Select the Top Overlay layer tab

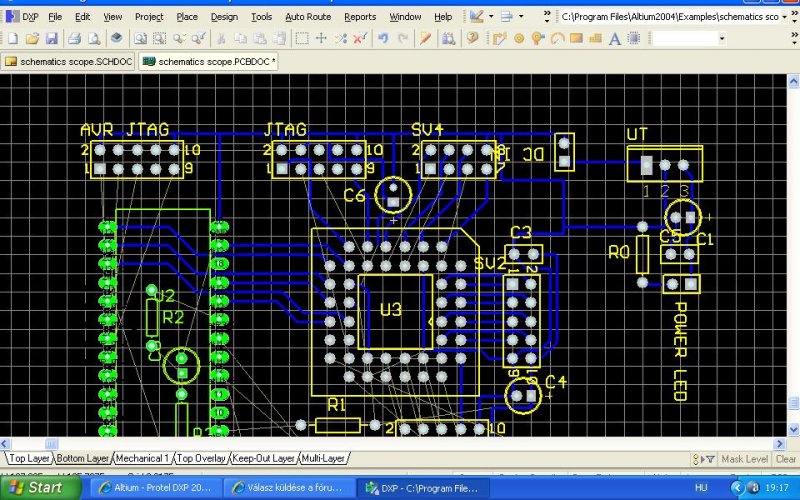201,458
